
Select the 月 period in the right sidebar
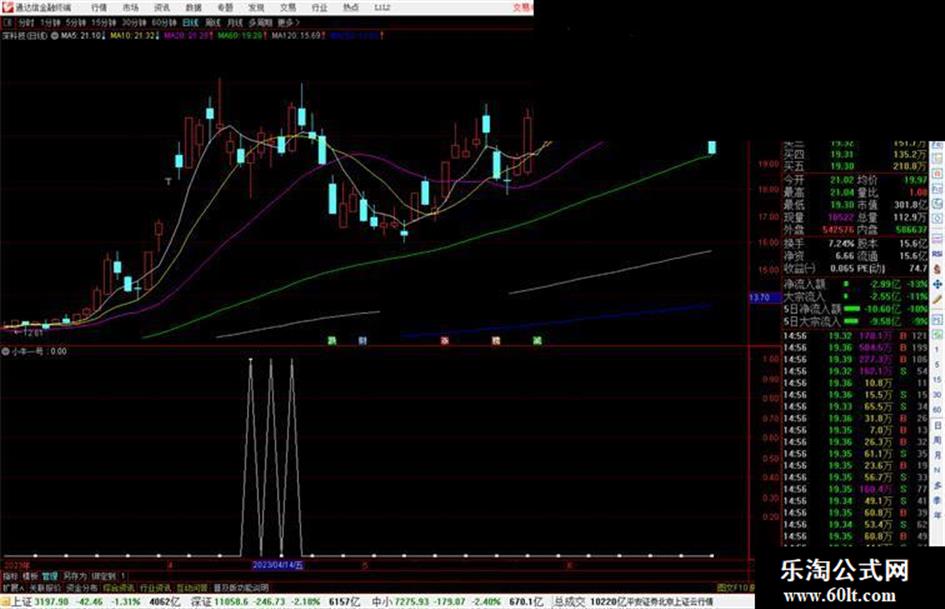pyautogui.click(x=937, y=455)
